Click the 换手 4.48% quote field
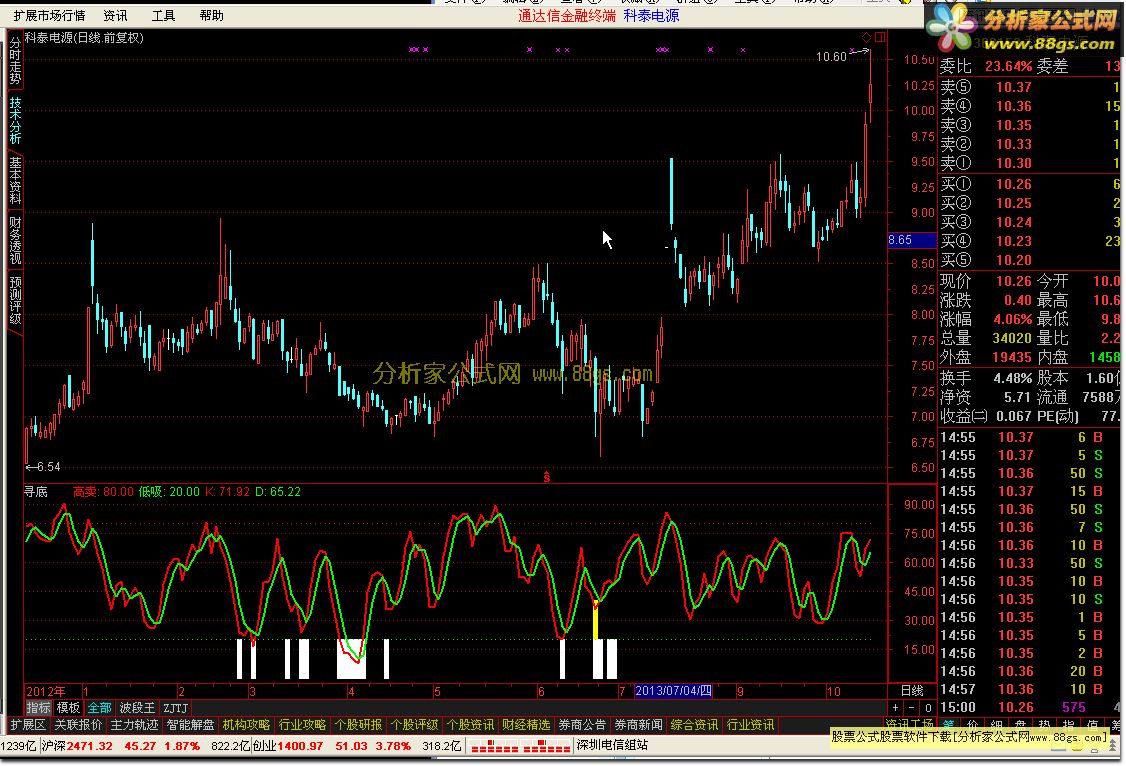1126x766 pixels. pos(986,378)
